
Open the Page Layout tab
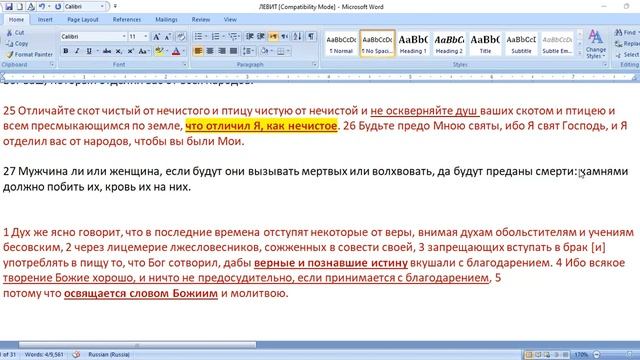(x=83, y=20)
